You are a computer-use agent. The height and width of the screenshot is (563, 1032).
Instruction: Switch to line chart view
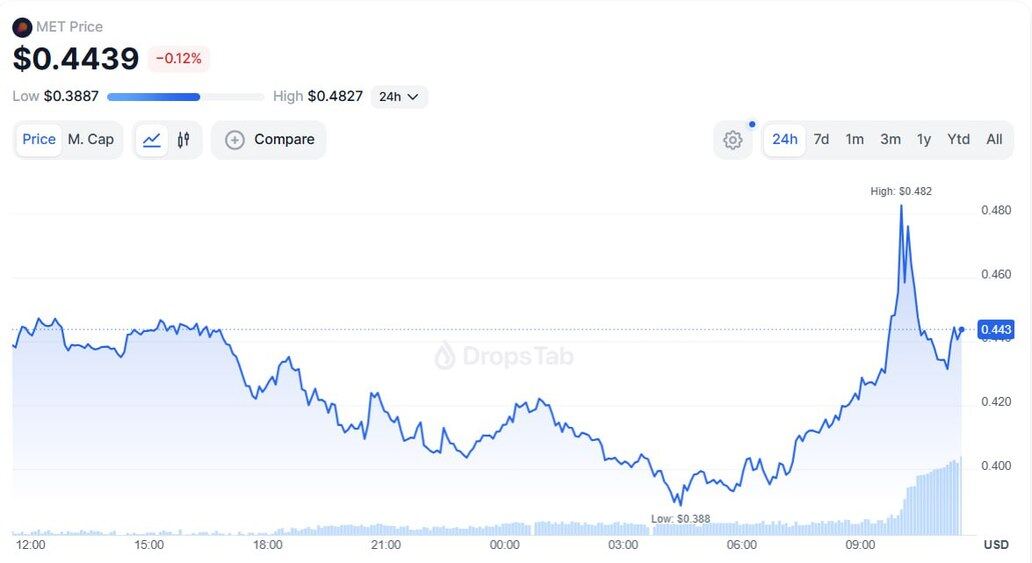(x=152, y=140)
